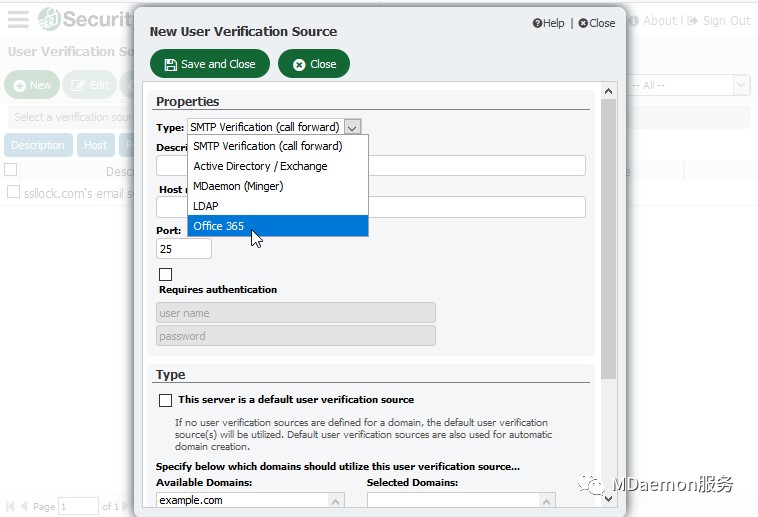Click previous page arrow icon
This screenshot has width=758, height=517.
(x=24, y=506)
